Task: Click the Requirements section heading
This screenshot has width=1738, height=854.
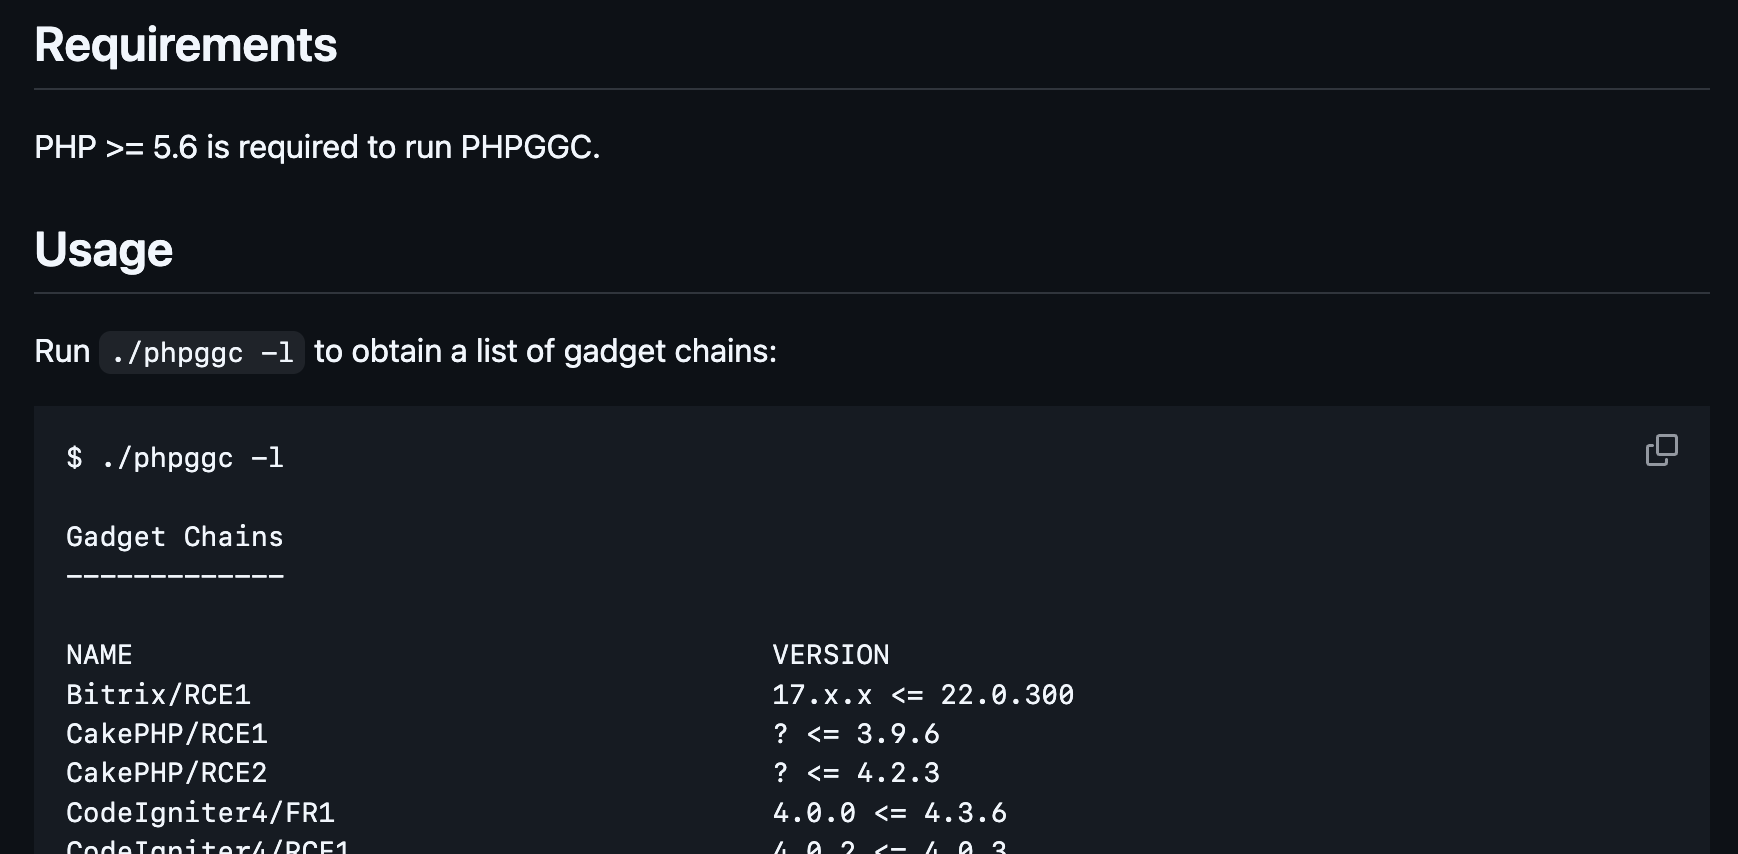Action: [186, 45]
